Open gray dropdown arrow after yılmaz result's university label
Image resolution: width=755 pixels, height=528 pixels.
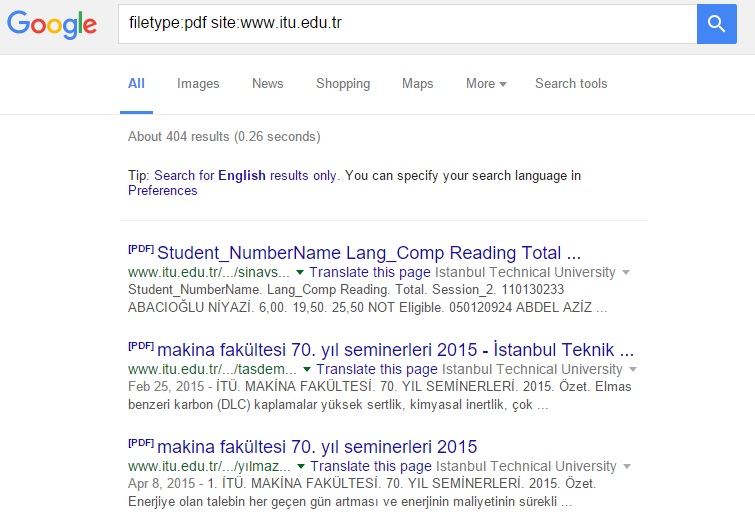627,466
